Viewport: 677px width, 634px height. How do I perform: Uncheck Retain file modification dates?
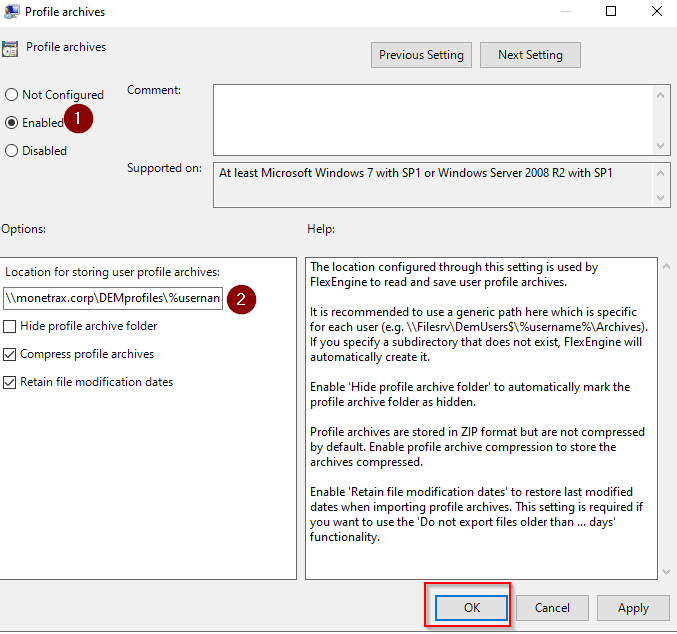[x=10, y=382]
